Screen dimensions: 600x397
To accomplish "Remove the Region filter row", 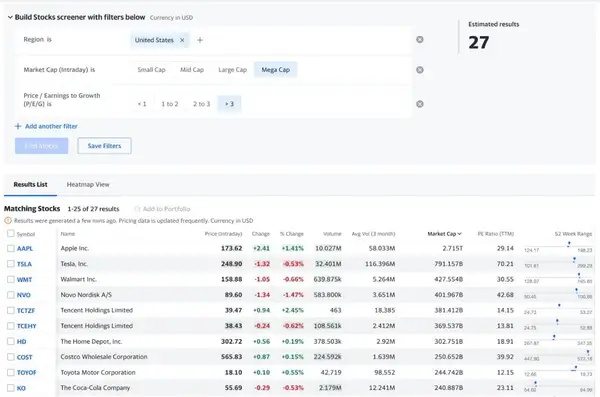I will click(x=420, y=39).
